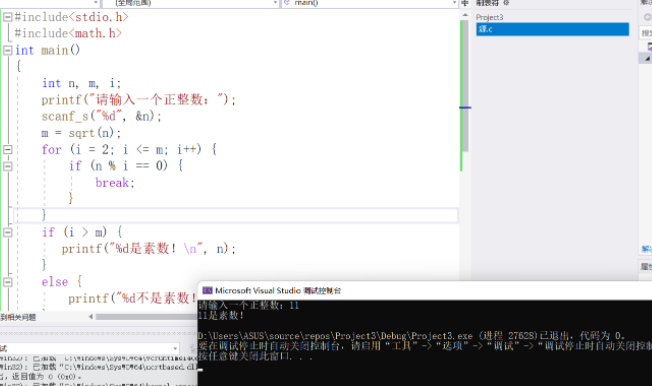Click the horizontal scrollbar left arrow
This screenshot has height=386, width=652.
[91, 317]
